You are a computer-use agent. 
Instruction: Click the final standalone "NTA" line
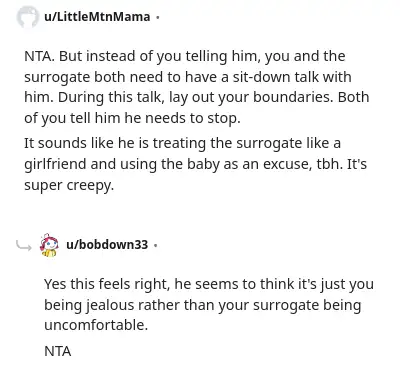point(58,351)
